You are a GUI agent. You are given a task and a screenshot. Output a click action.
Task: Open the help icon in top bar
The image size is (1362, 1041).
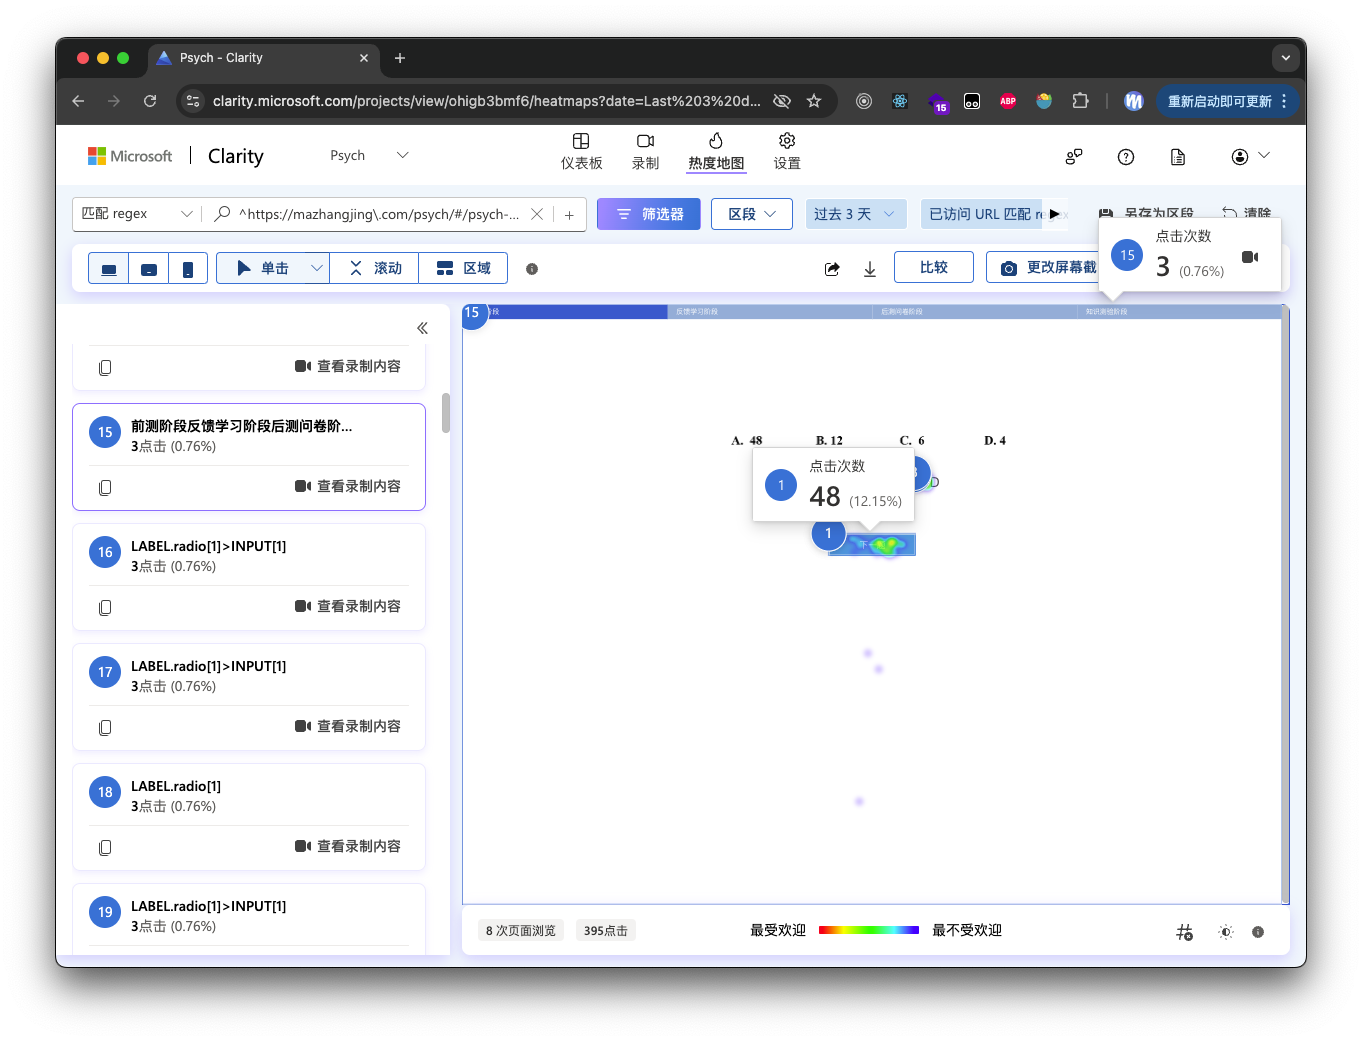[x=1126, y=156]
